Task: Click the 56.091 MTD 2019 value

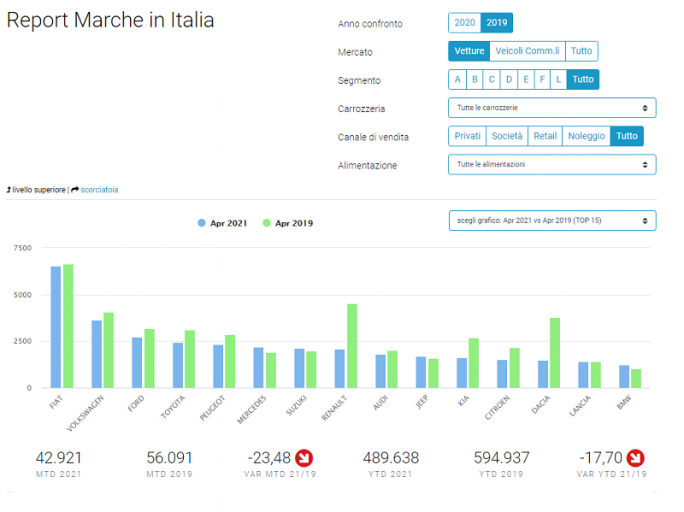Action: (169, 458)
